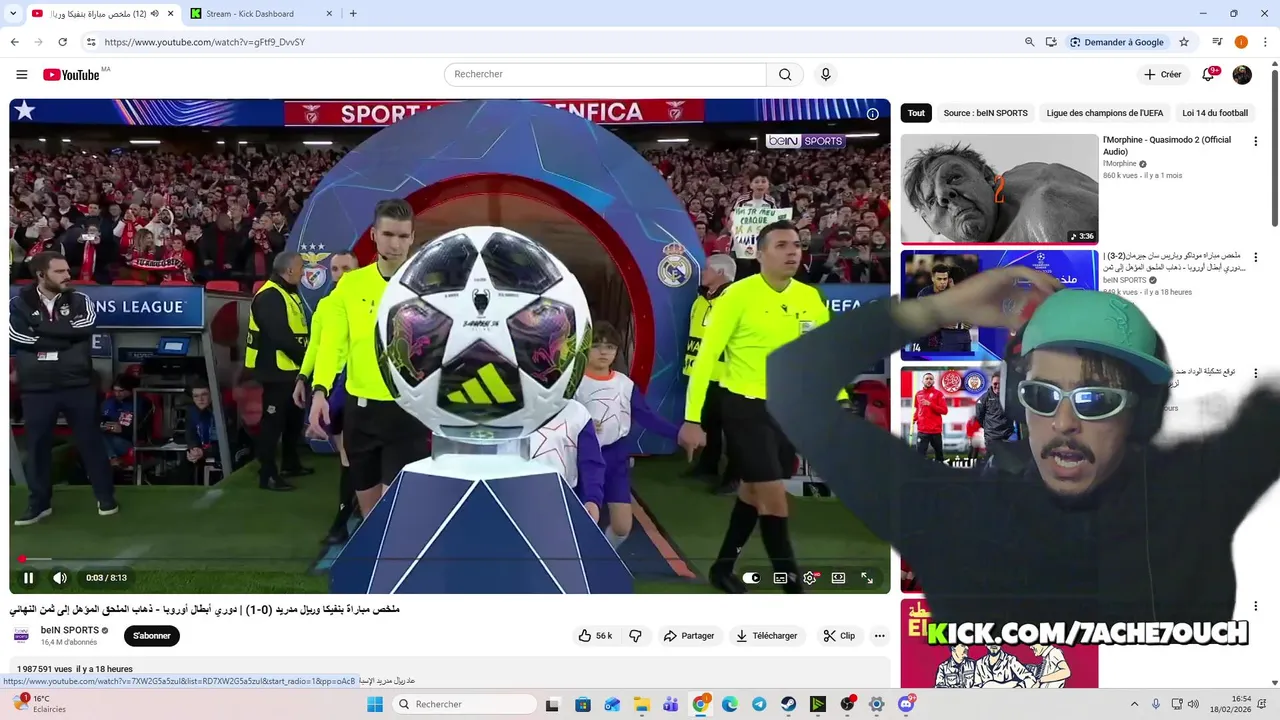The image size is (1280, 720).
Task: Click the search magnifier button
Action: tap(785, 74)
